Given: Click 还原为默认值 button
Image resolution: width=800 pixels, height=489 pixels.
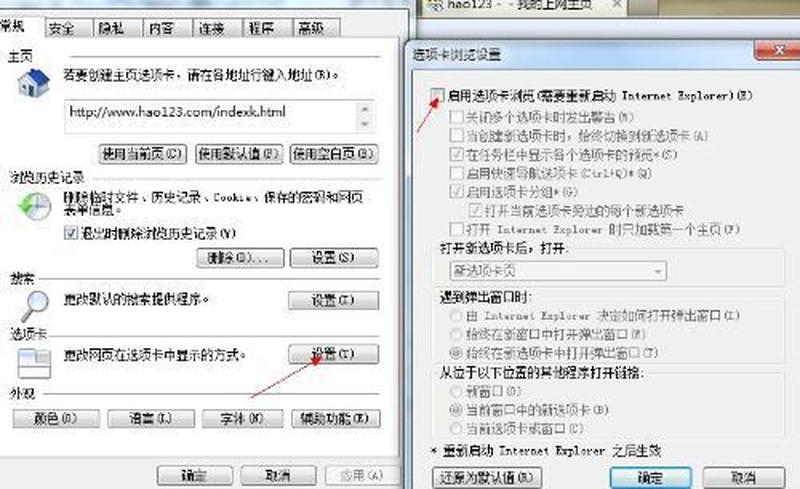Looking at the screenshot, I should 487,478.
